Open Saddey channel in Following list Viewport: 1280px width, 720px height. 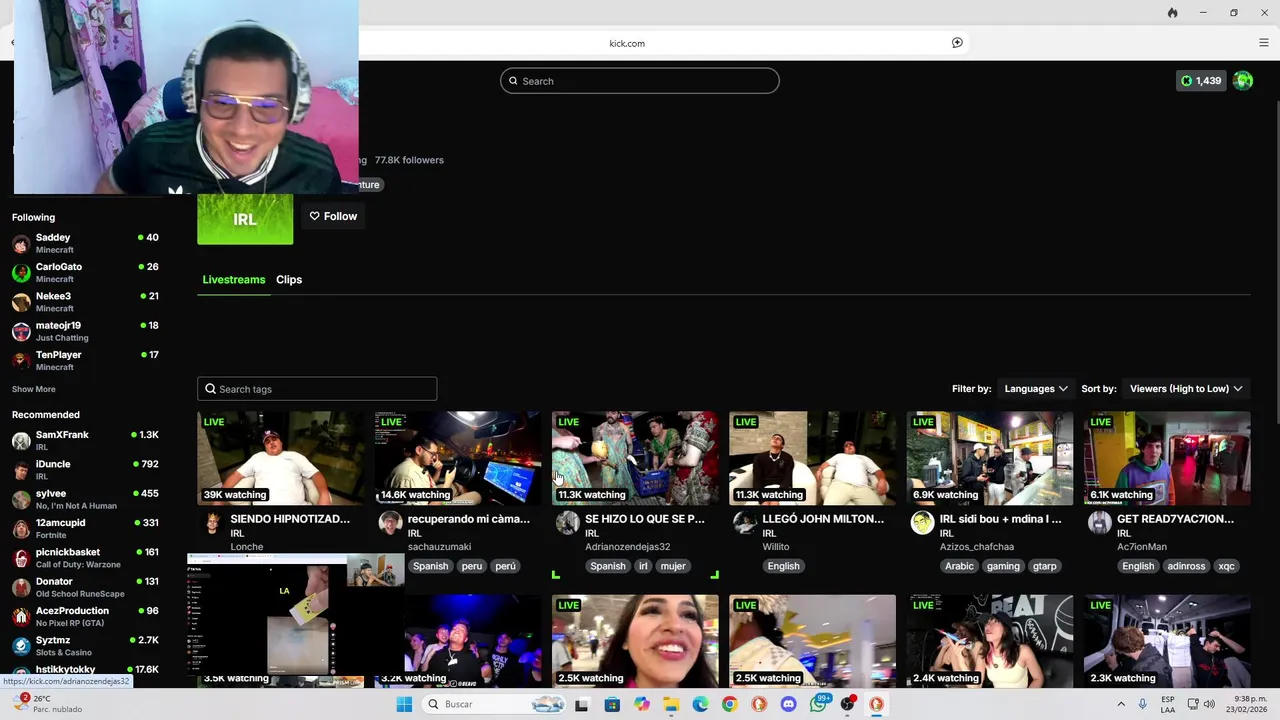[85, 243]
